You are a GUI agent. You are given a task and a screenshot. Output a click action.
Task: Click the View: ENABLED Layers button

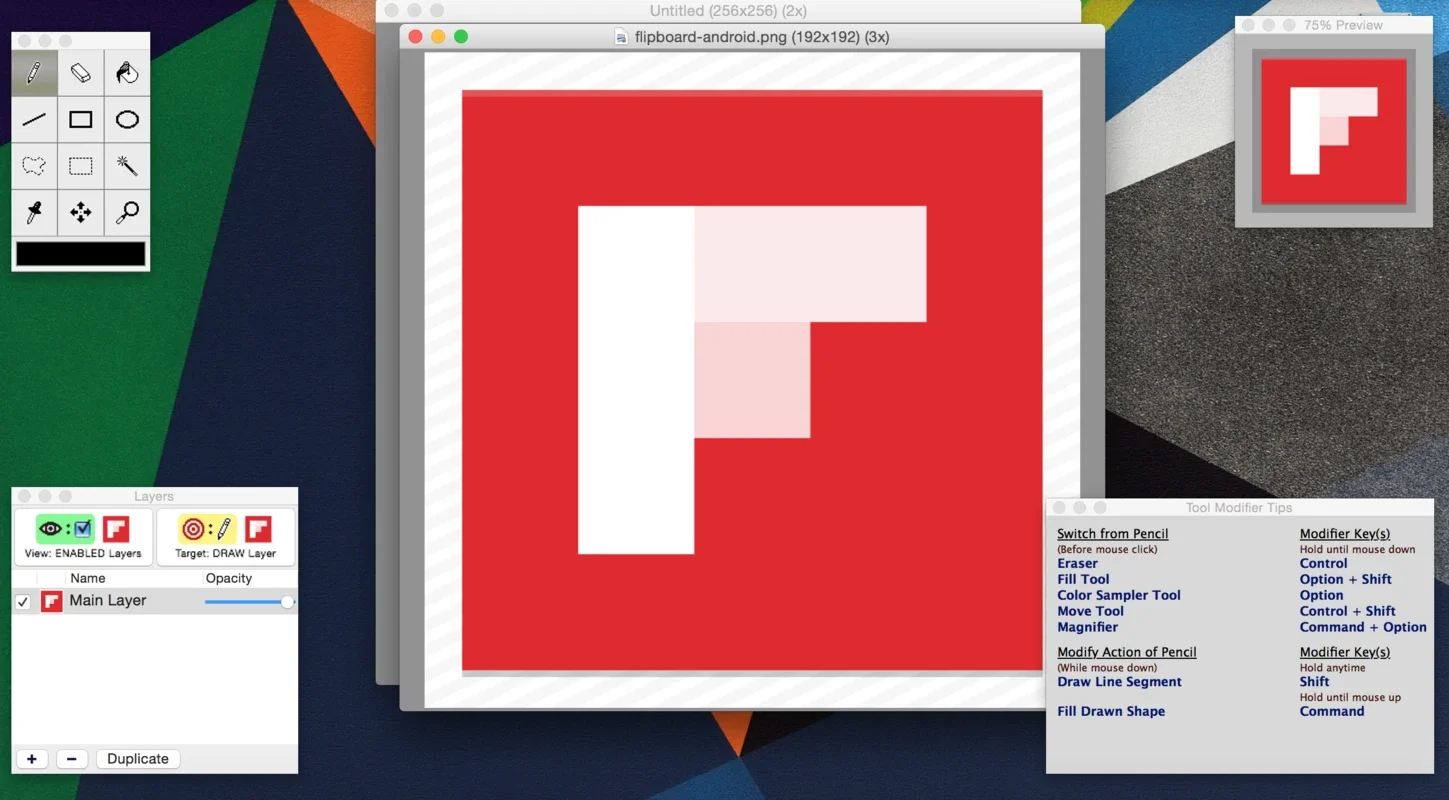[84, 536]
